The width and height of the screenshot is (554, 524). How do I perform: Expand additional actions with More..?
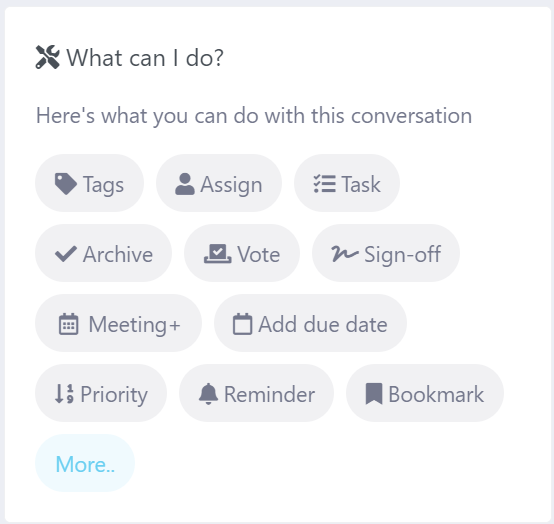coord(85,463)
